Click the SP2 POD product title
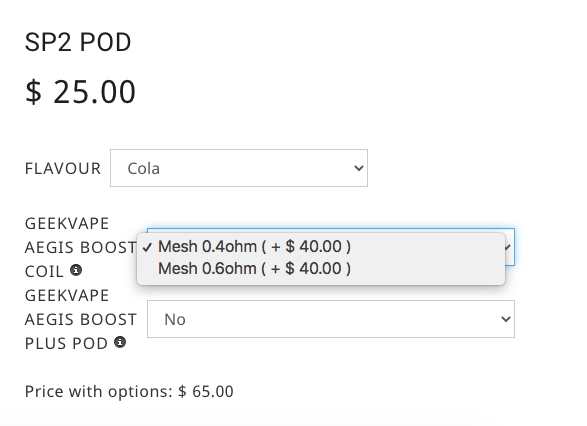 pyautogui.click(x=78, y=42)
